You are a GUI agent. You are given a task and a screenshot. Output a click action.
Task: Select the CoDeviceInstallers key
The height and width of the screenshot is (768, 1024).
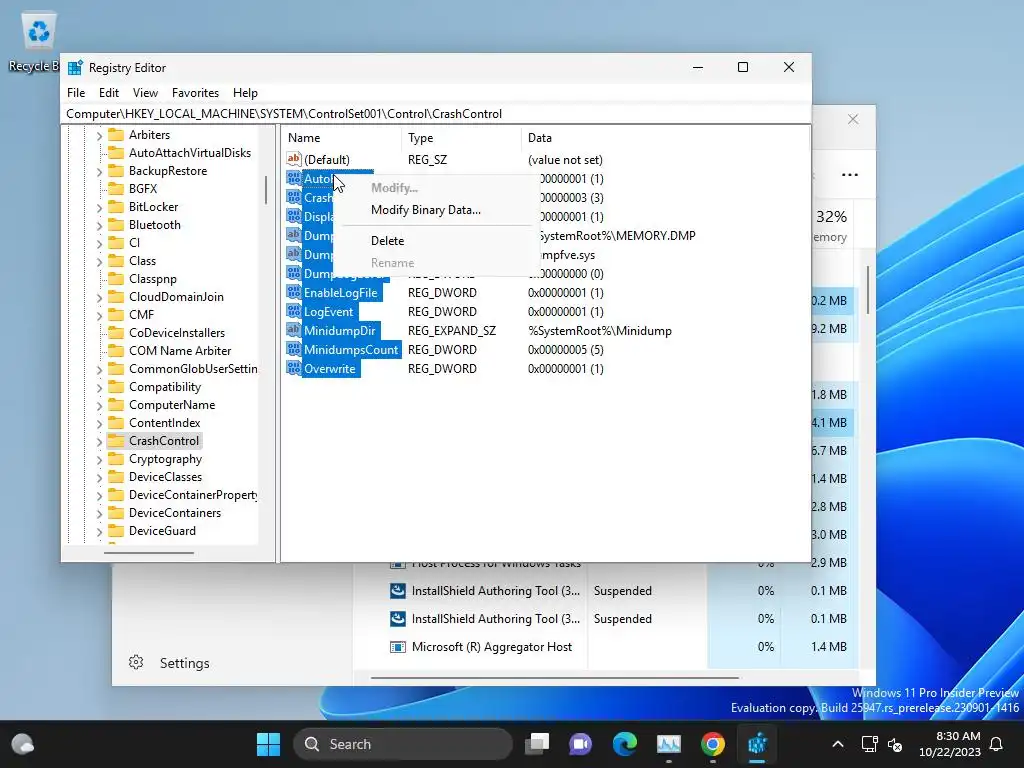(x=177, y=333)
